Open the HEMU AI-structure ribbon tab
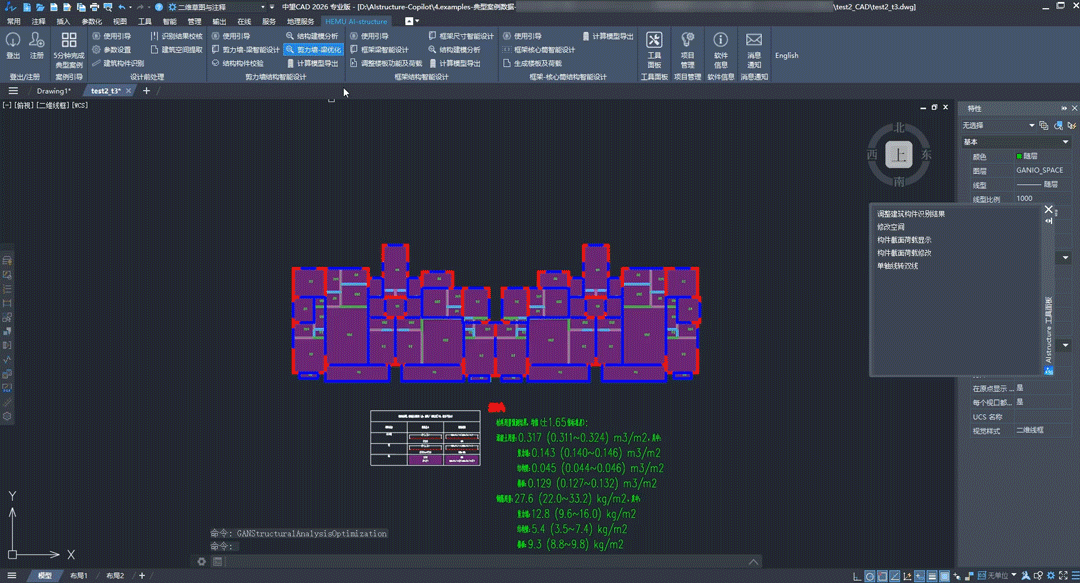This screenshot has height=583, width=1080. pos(356,21)
